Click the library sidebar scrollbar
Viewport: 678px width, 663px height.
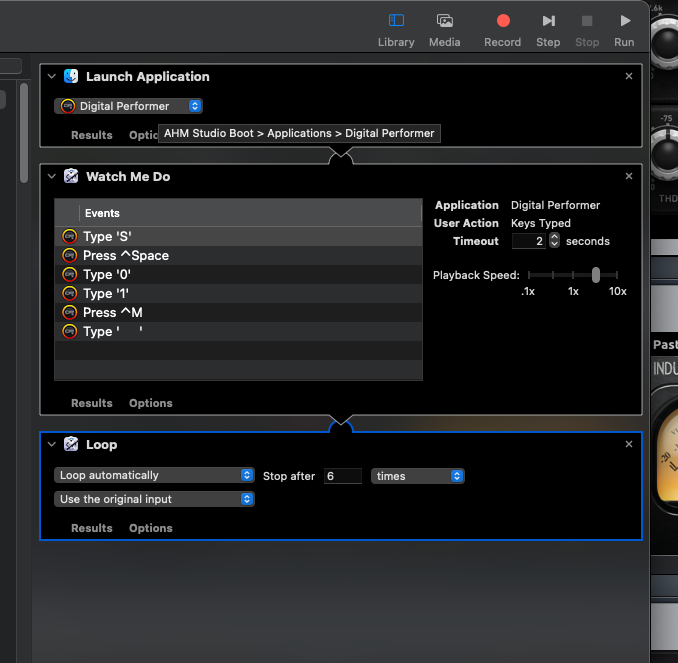point(24,133)
